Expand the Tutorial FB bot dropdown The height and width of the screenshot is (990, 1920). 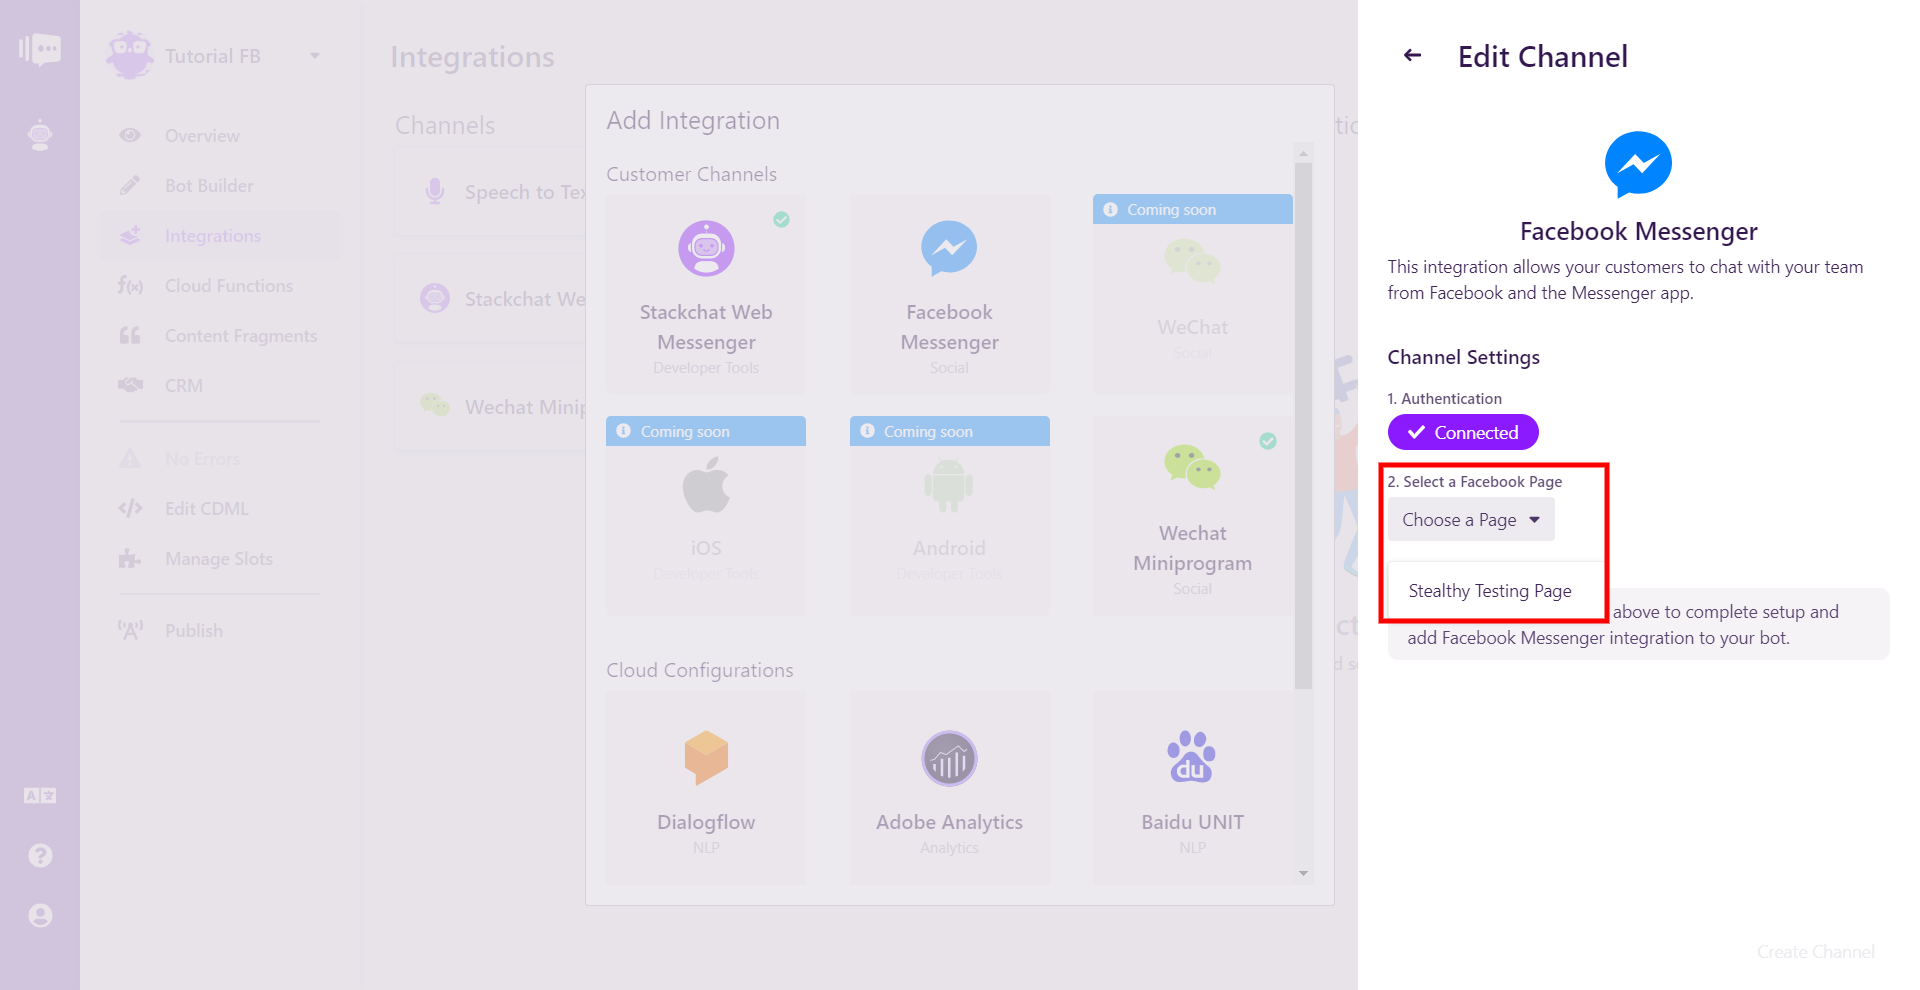[x=315, y=56]
